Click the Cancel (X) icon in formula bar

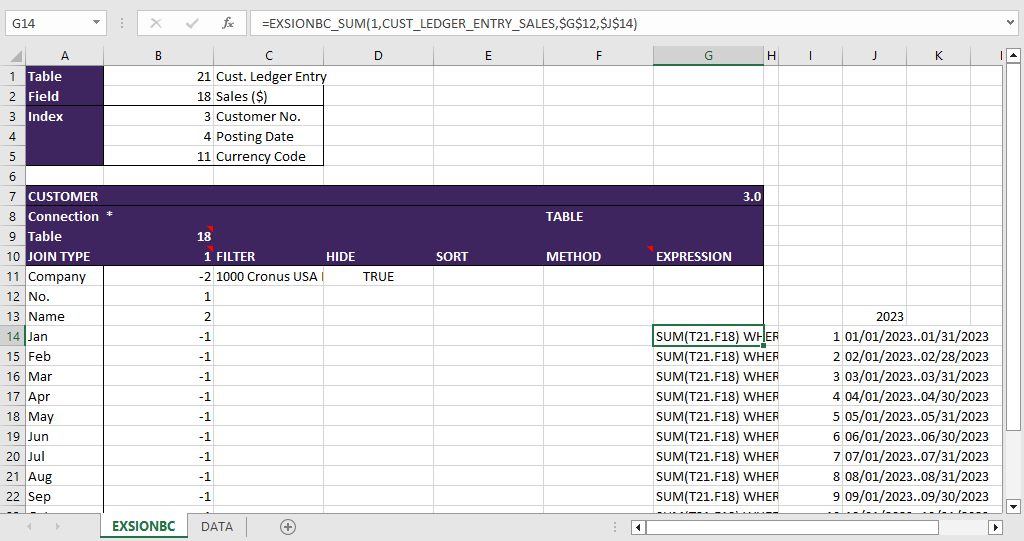[155, 24]
